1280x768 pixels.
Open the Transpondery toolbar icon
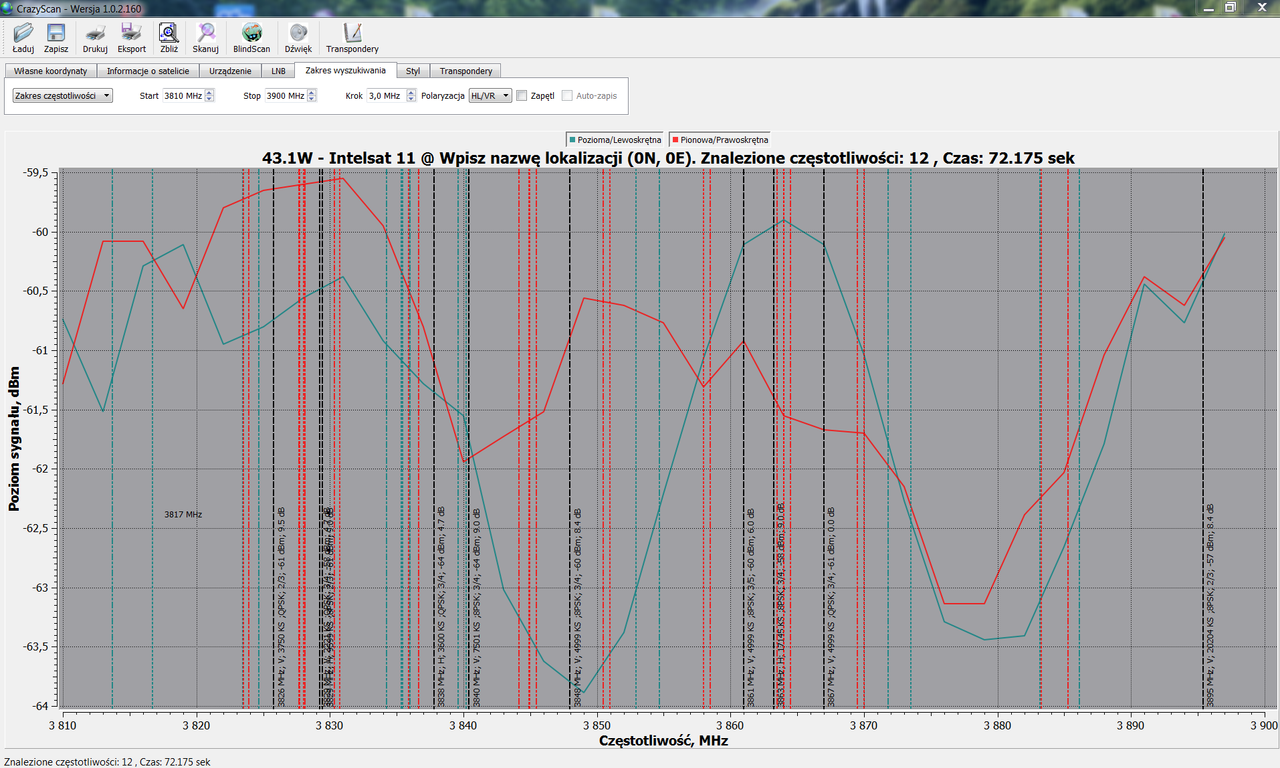click(352, 38)
